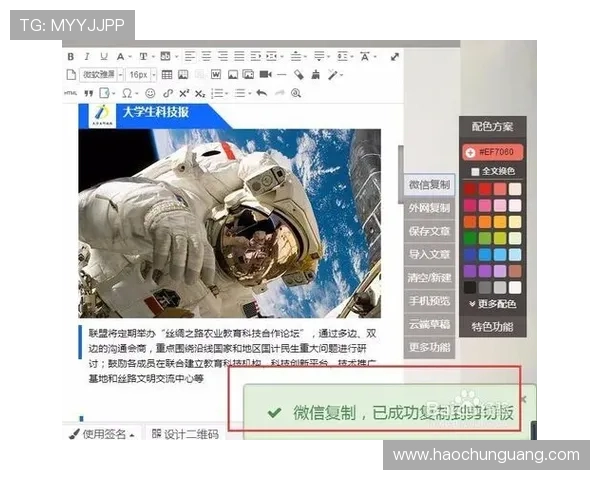Click the 配色方案 panel header
The image size is (600, 480).
492,126
